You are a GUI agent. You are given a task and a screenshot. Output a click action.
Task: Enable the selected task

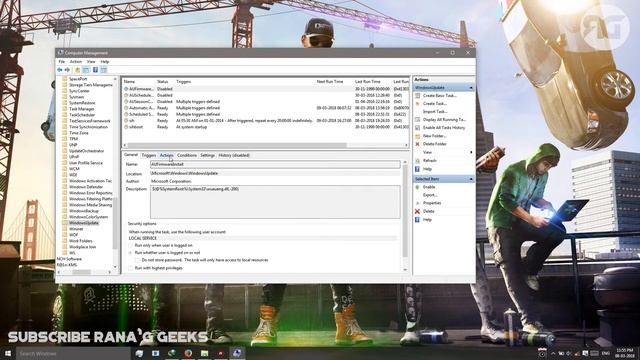(x=429, y=187)
